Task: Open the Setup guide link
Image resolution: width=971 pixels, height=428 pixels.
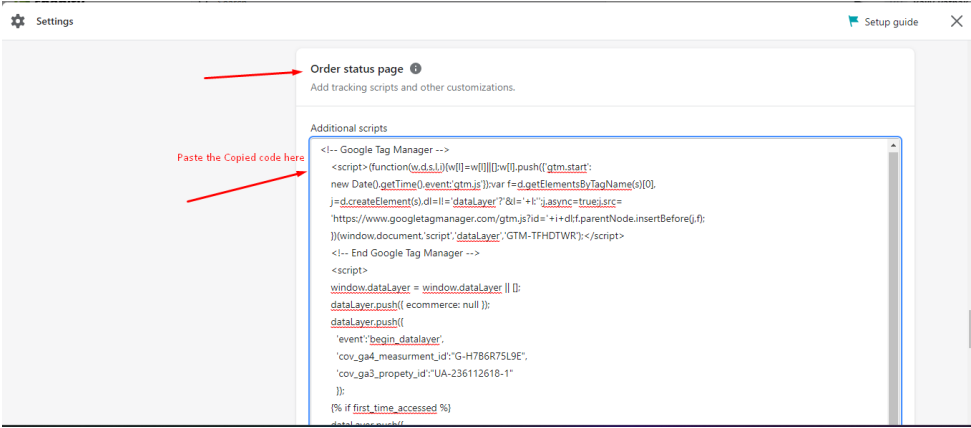Action: pyautogui.click(x=891, y=22)
